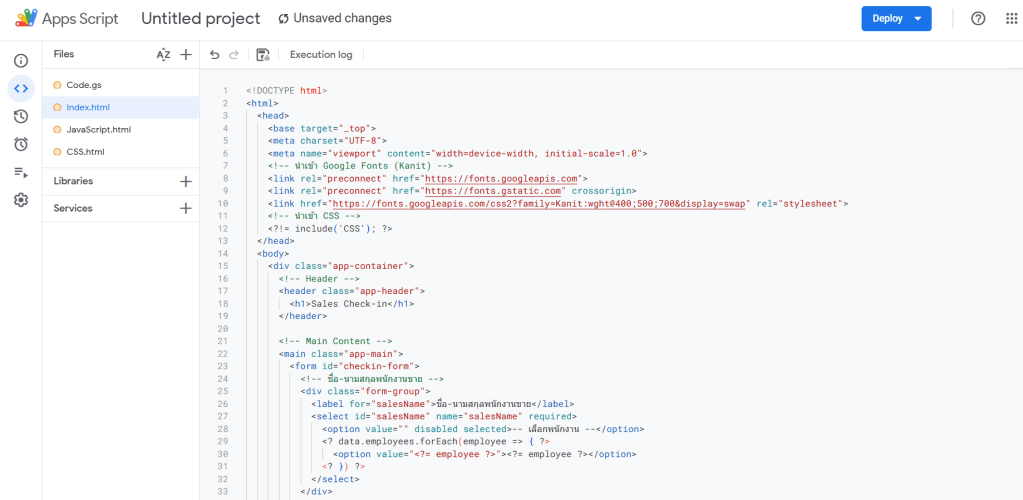
Task: Open the Deploy dropdown button
Action: 896,19
